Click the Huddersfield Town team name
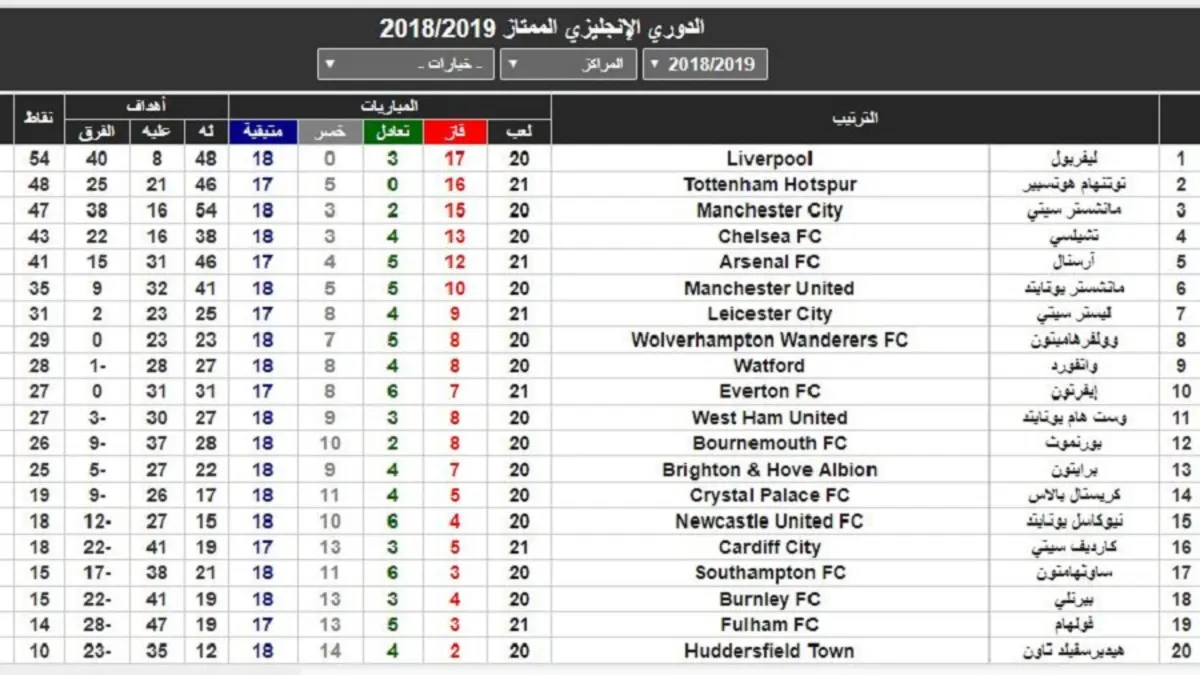1200x675 pixels. pyautogui.click(x=770, y=651)
